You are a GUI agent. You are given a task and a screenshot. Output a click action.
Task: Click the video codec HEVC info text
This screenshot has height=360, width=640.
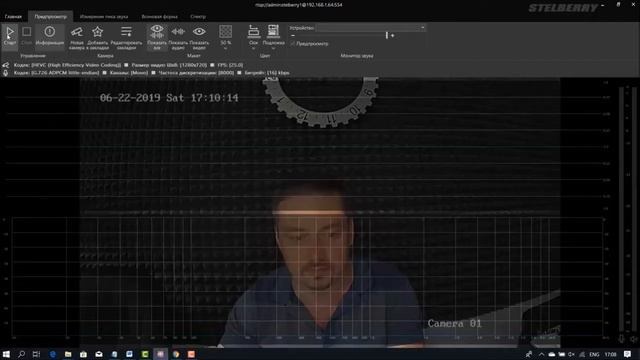(67, 65)
